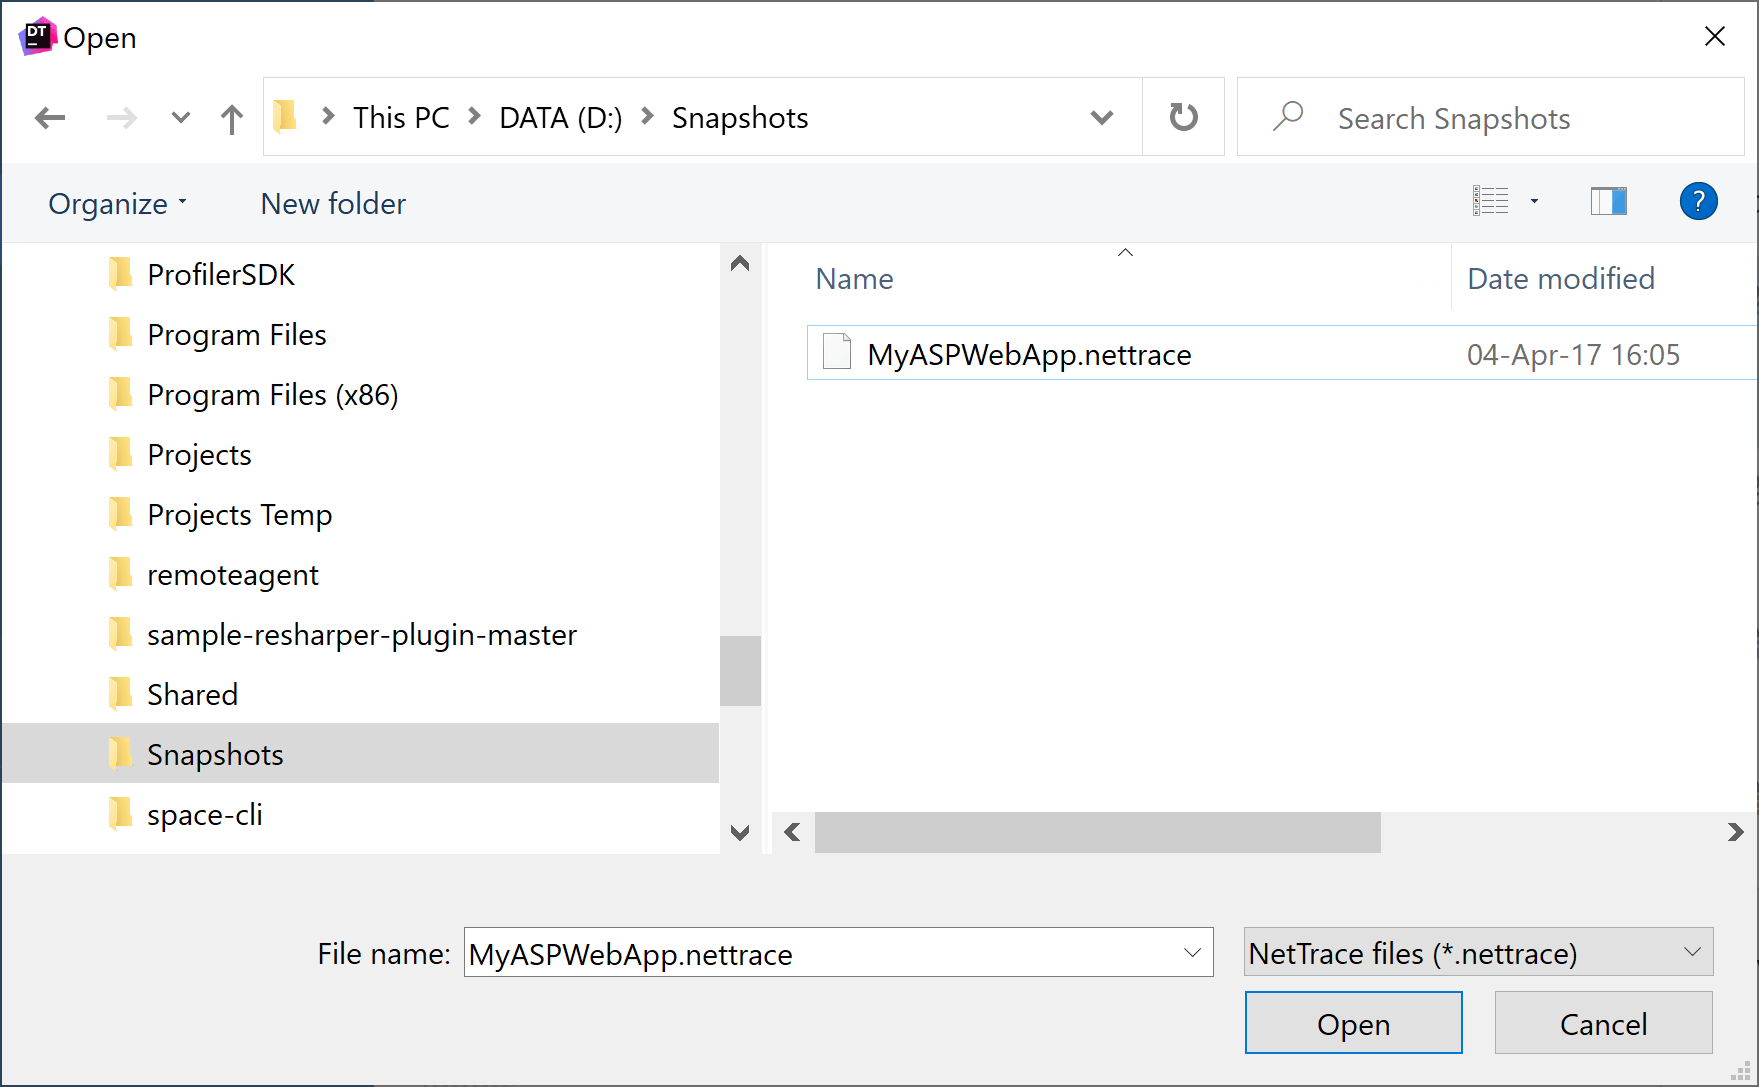Screen dimensions: 1759x1087
Task: Click the File name input field
Action: tap(820, 954)
